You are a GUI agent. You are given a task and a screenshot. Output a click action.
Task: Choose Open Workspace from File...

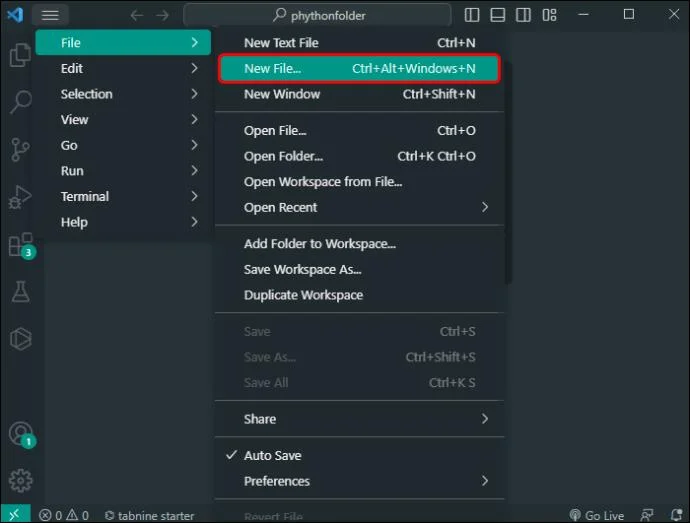pos(359,182)
